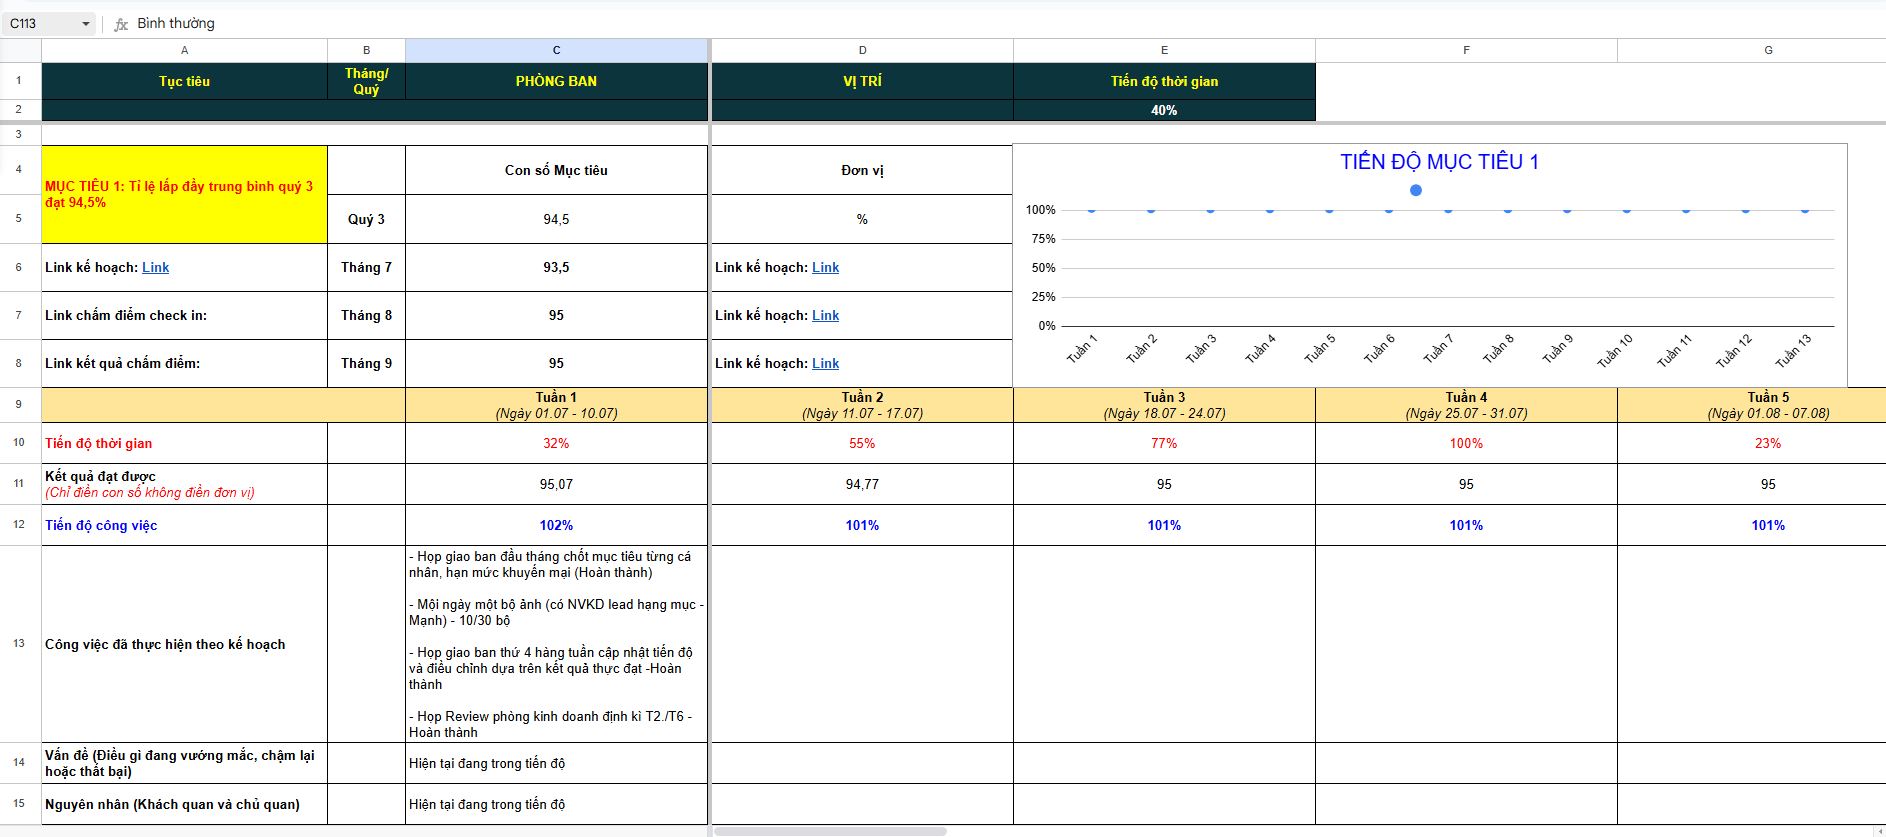Screen dimensions: 1886x837
Task: Select the 102% work progress cell for Tuần 1
Action: (556, 525)
